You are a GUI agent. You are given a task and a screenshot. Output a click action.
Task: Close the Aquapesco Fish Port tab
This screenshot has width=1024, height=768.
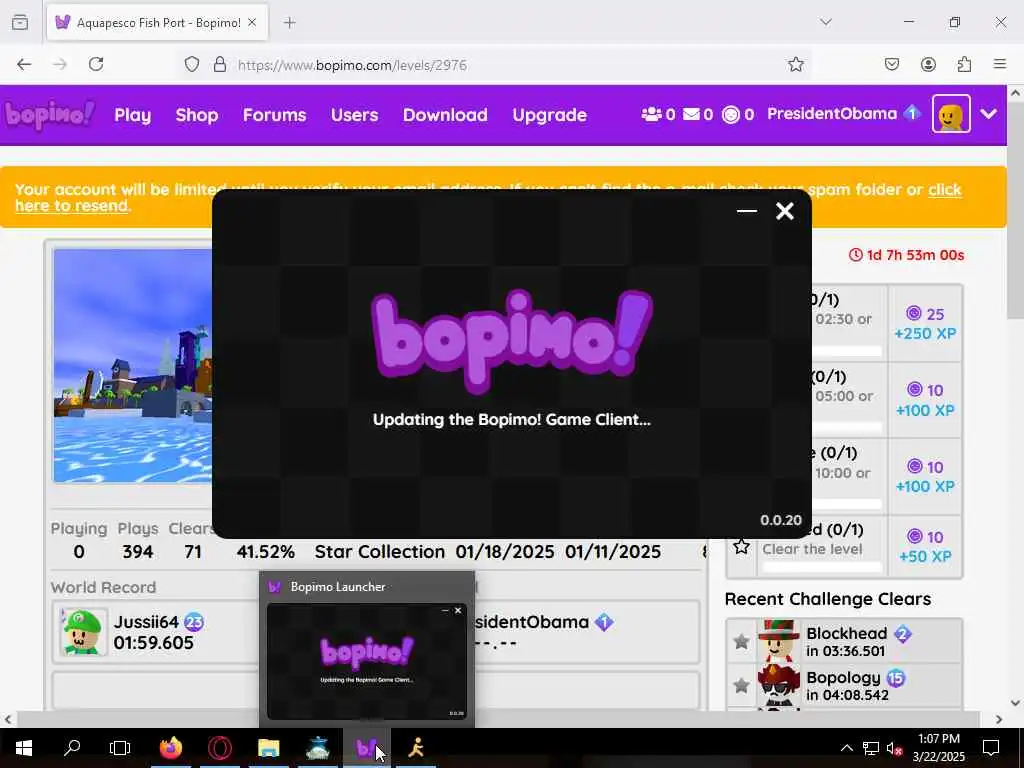coord(252,23)
